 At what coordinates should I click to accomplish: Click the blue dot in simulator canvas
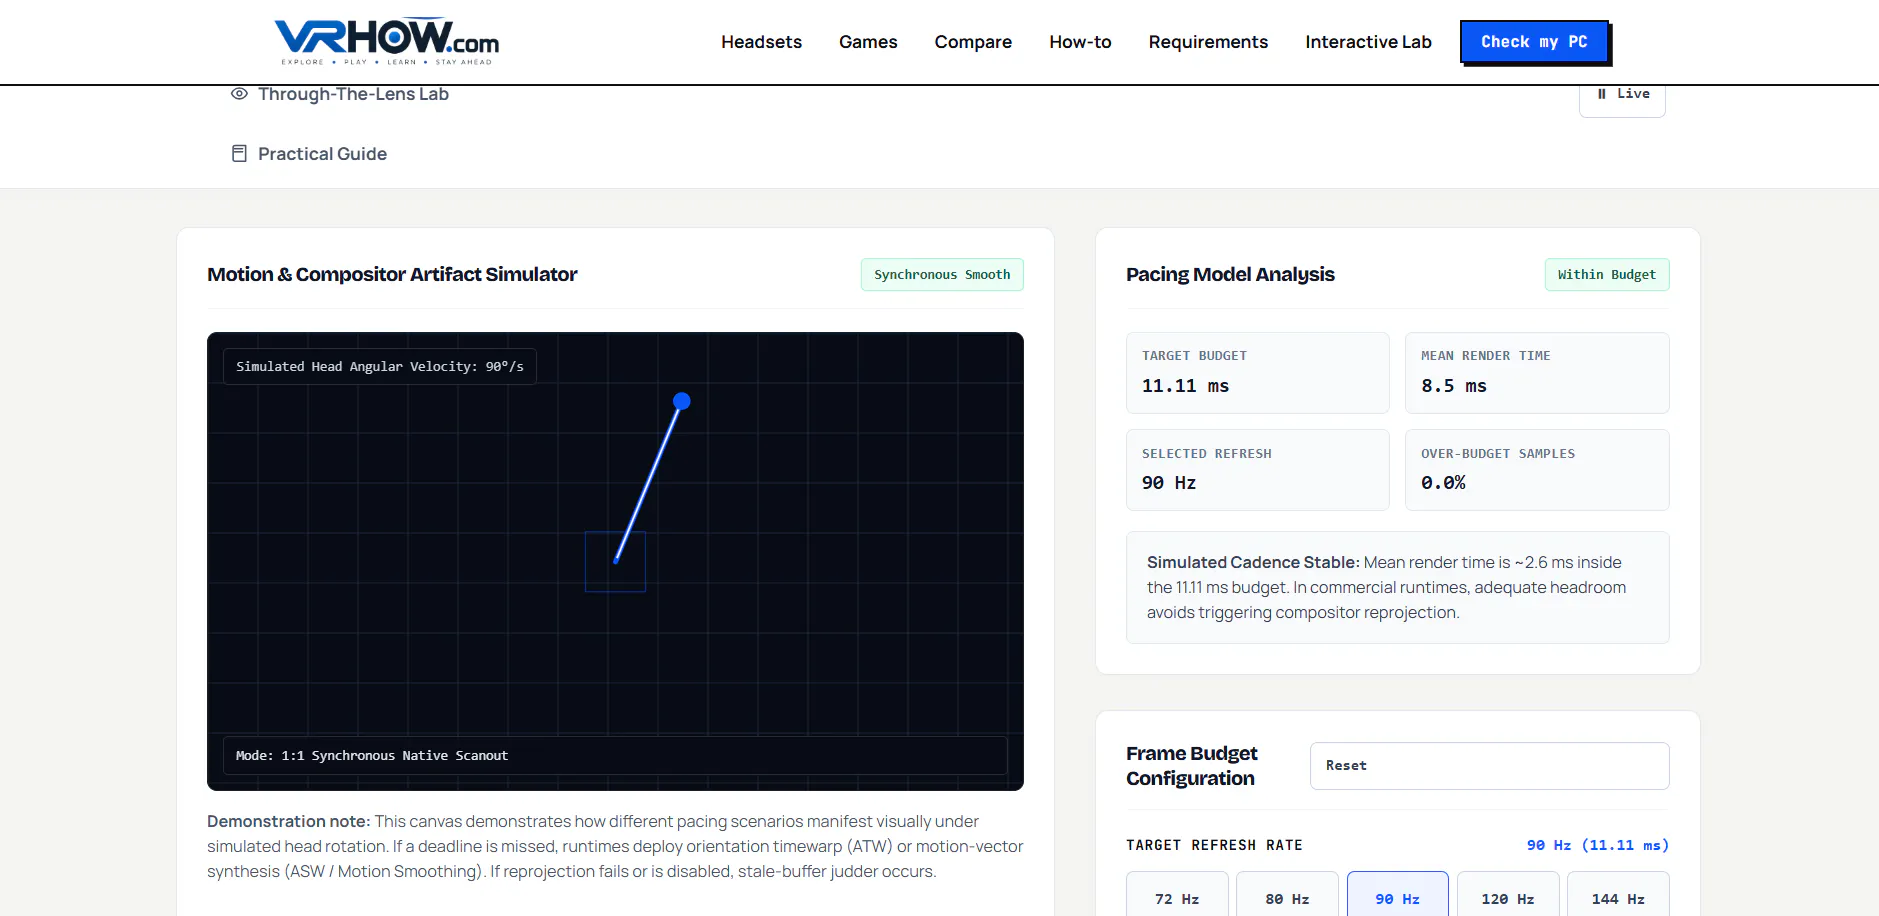682,401
